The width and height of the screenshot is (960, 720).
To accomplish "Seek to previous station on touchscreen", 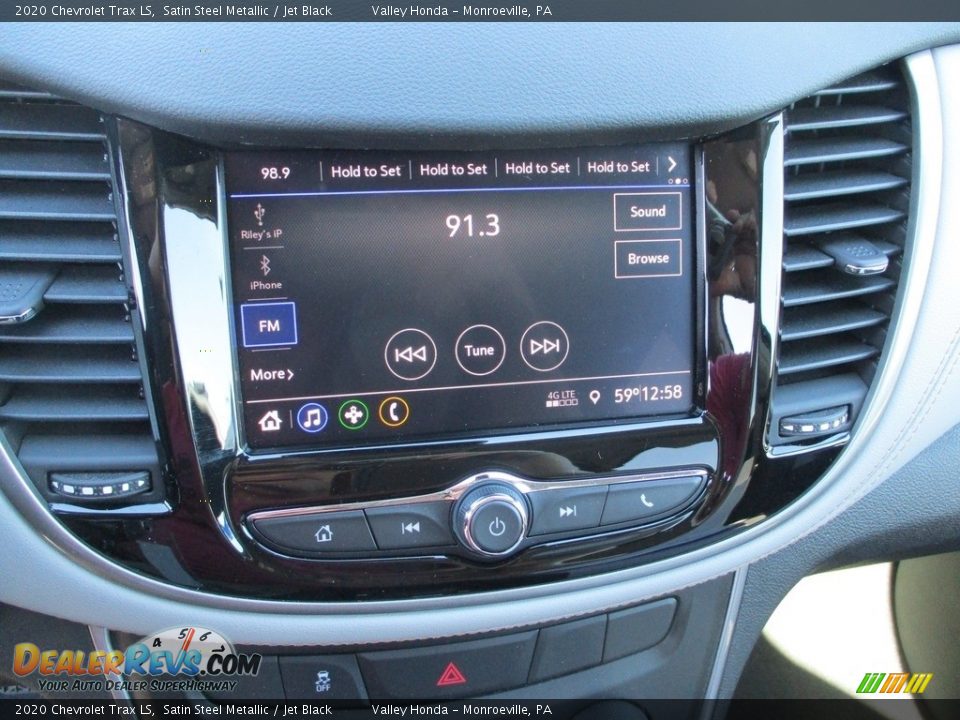I will [410, 354].
